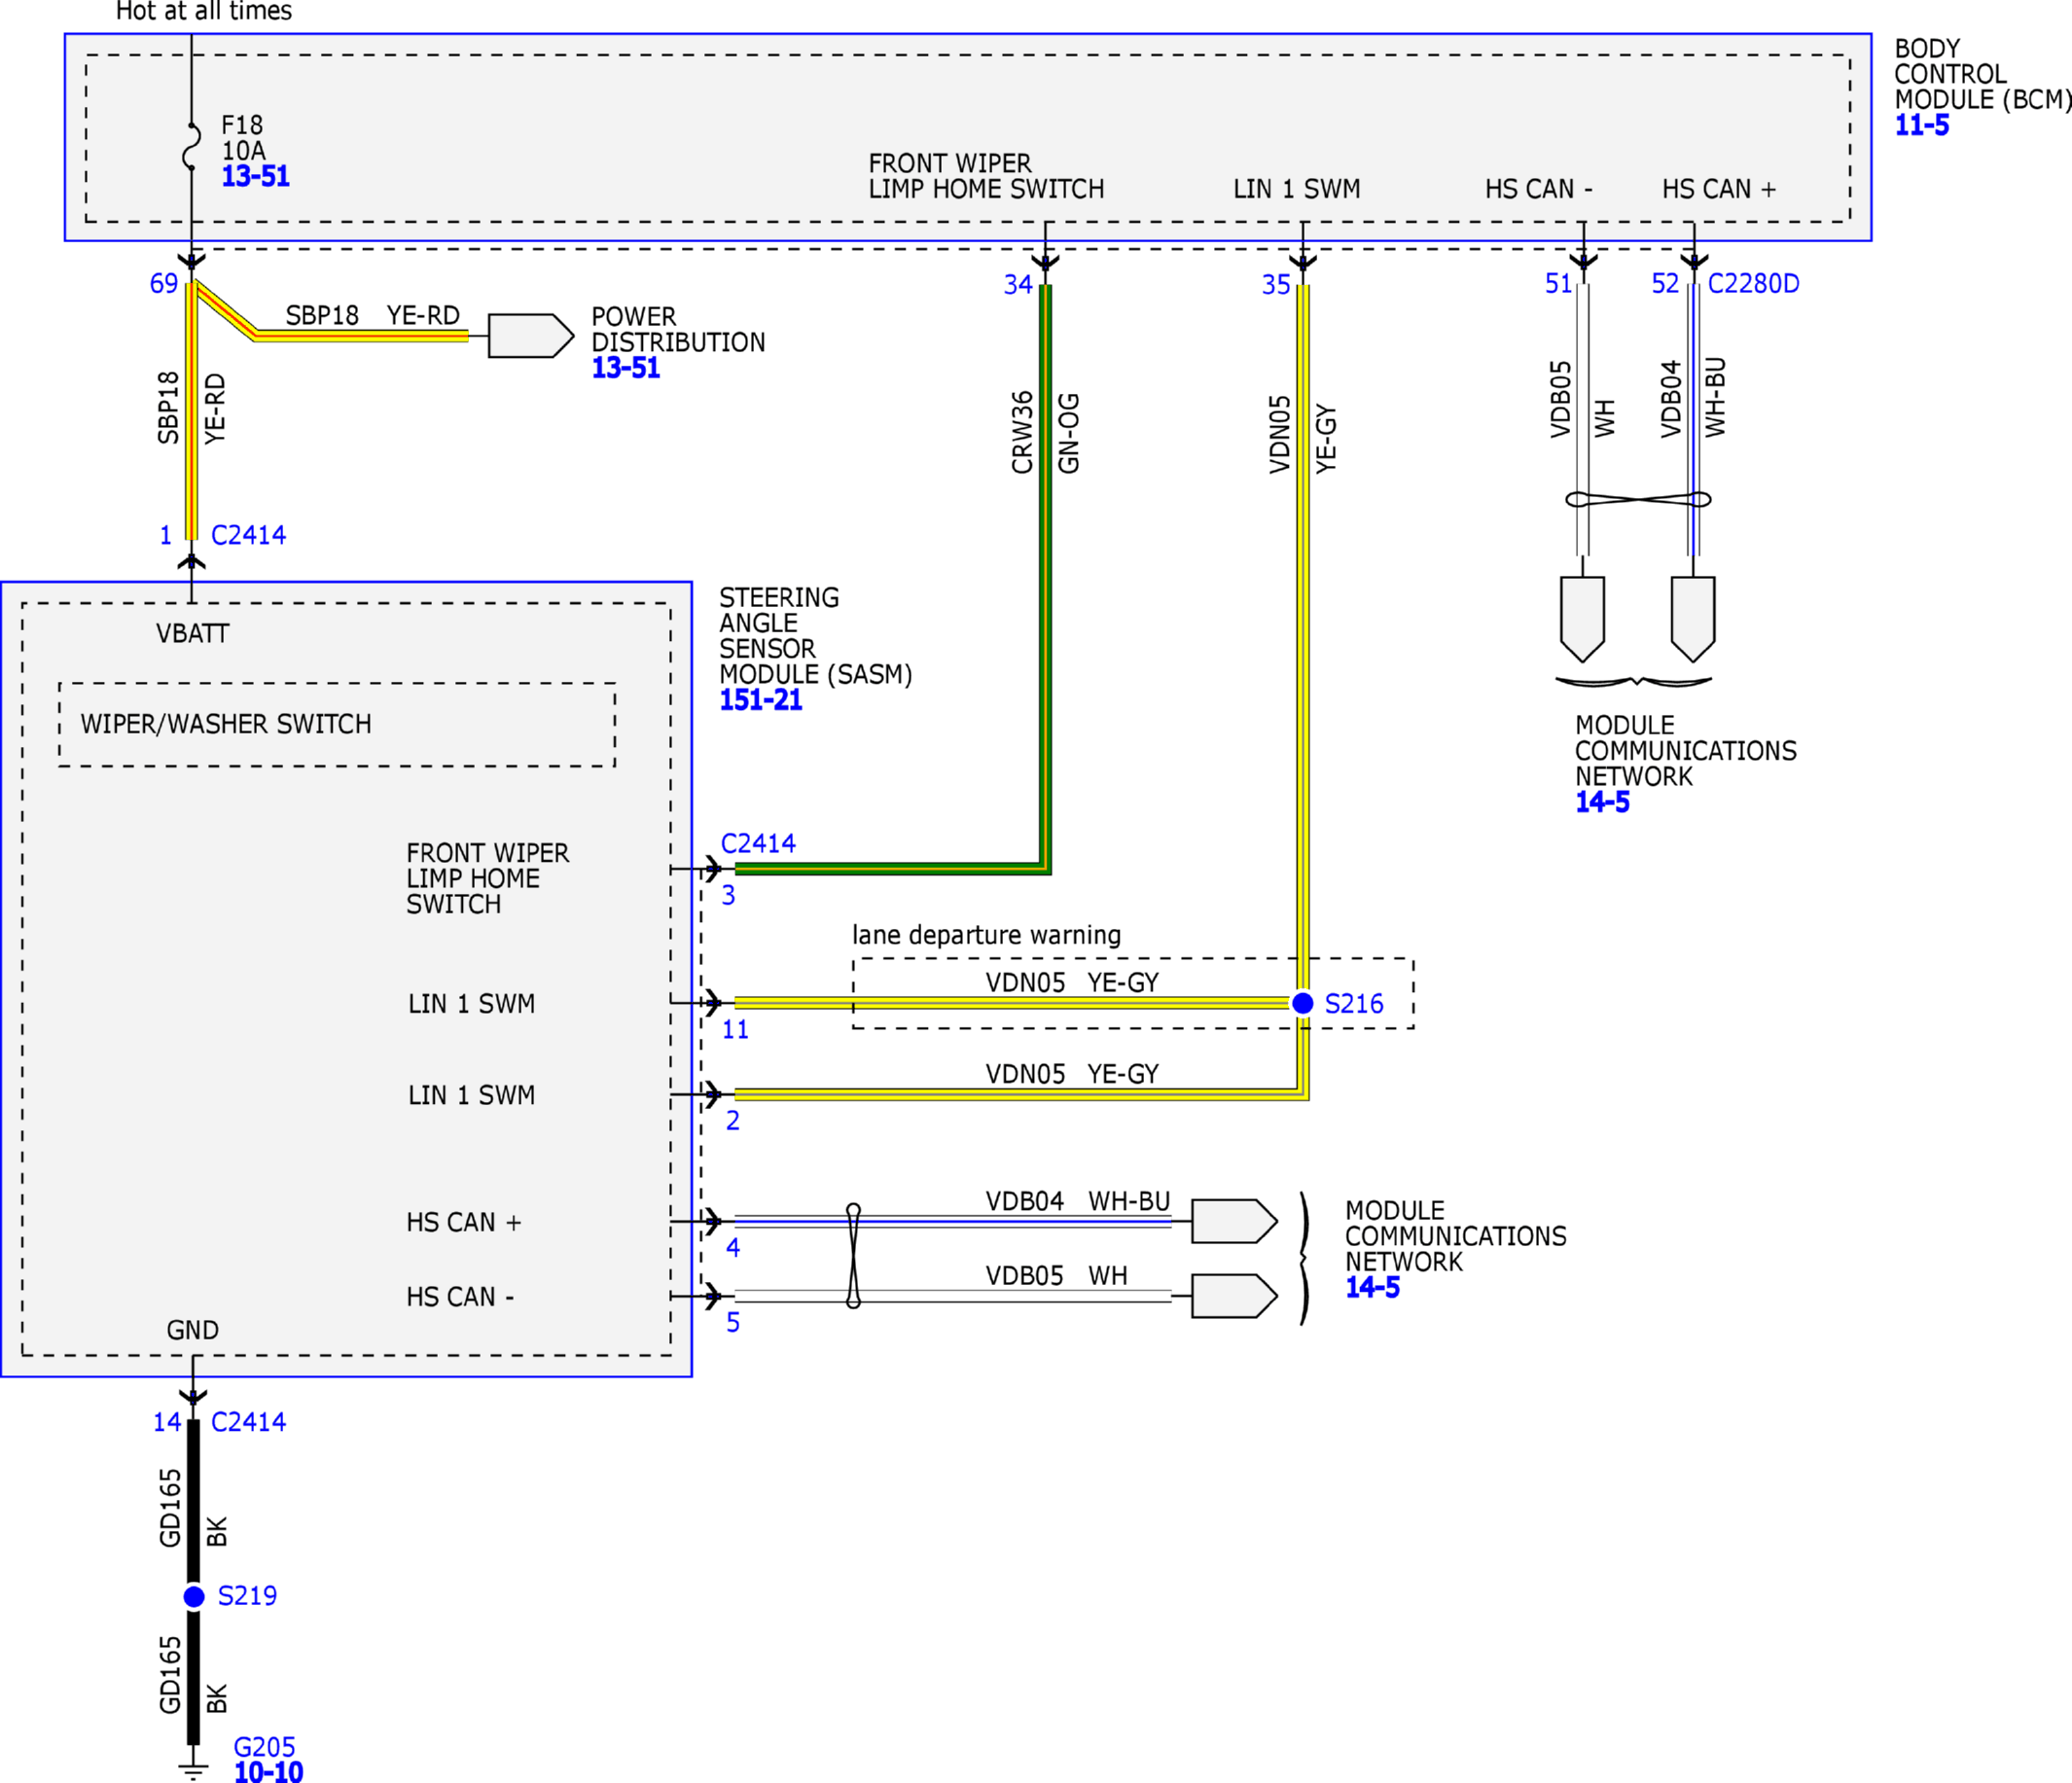The width and height of the screenshot is (2072, 1783).
Task: Click the Power Distribution arrow connector symbol
Action: 531,336
